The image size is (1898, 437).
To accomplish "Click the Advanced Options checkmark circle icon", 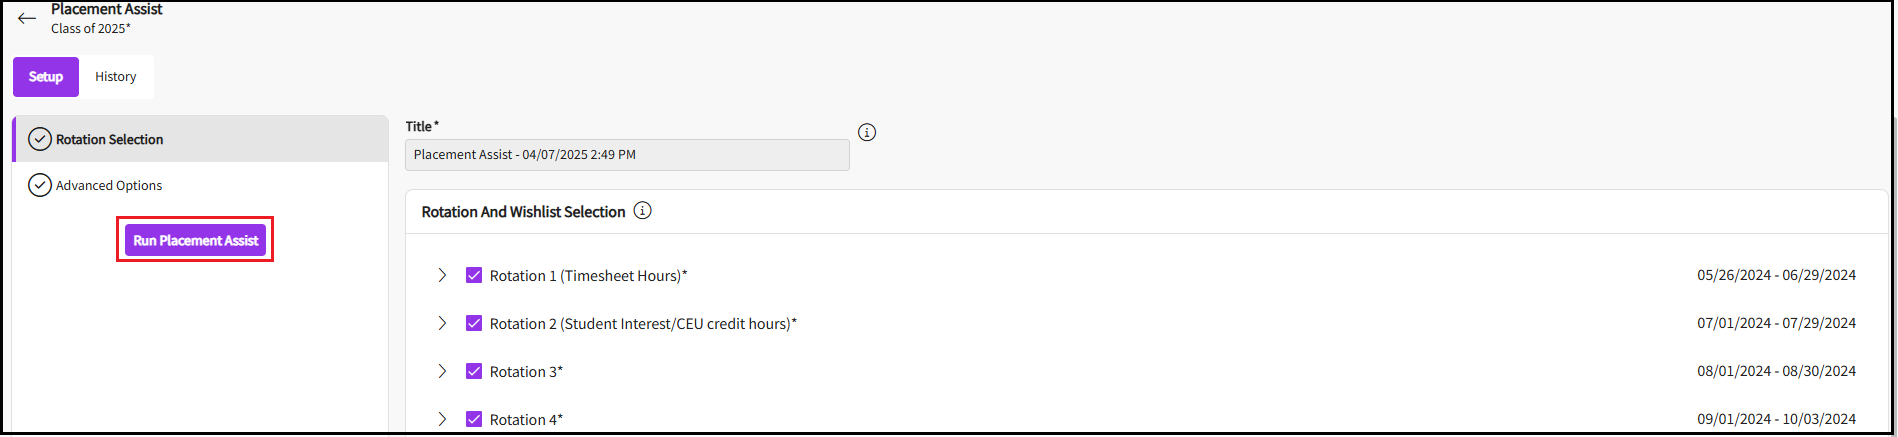I will 40,185.
